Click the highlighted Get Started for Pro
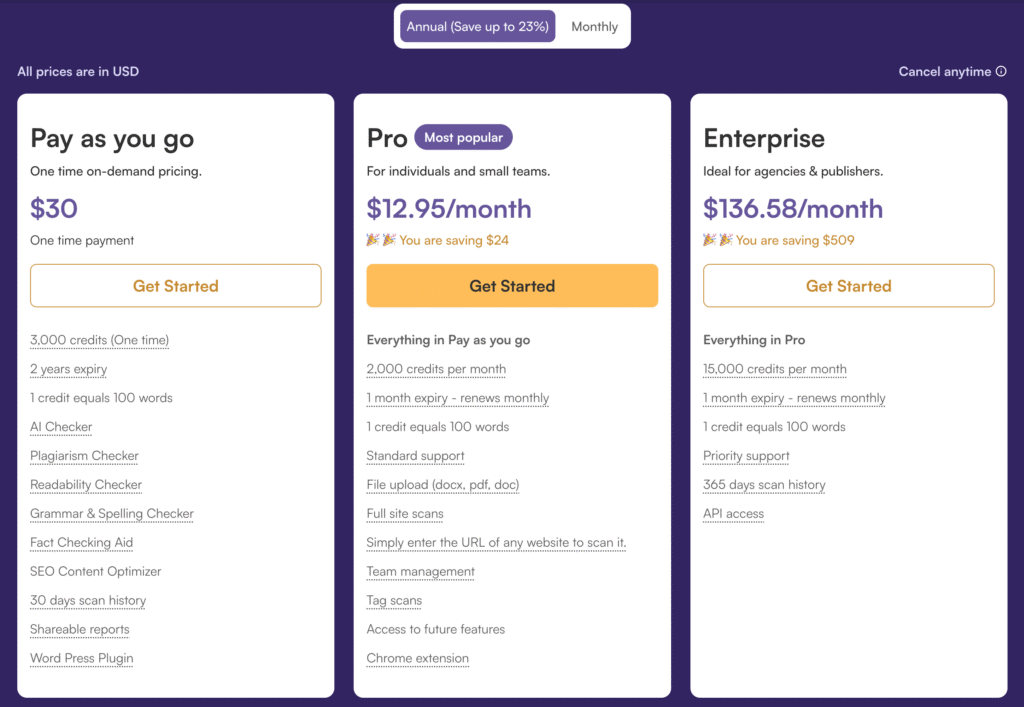The height and width of the screenshot is (707, 1024). tap(512, 285)
